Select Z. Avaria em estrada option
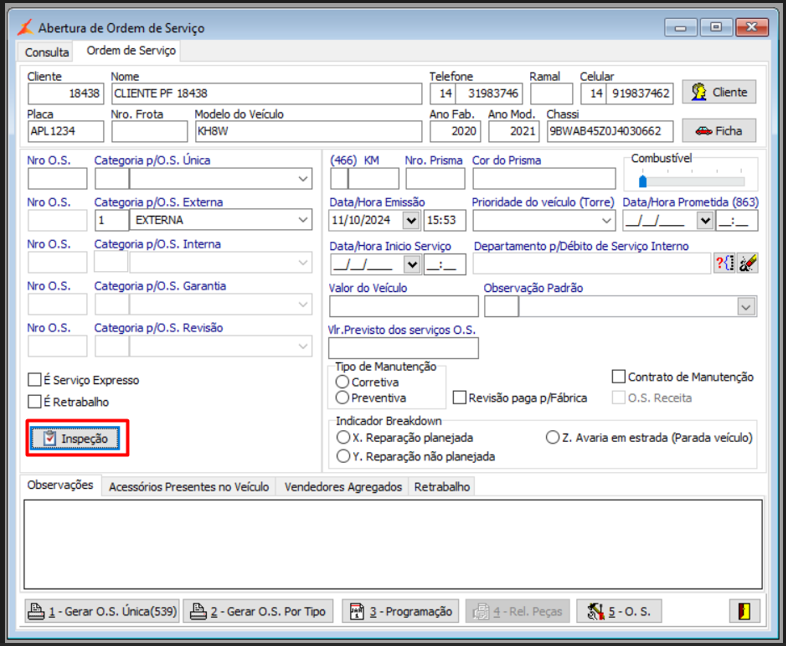 point(552,437)
